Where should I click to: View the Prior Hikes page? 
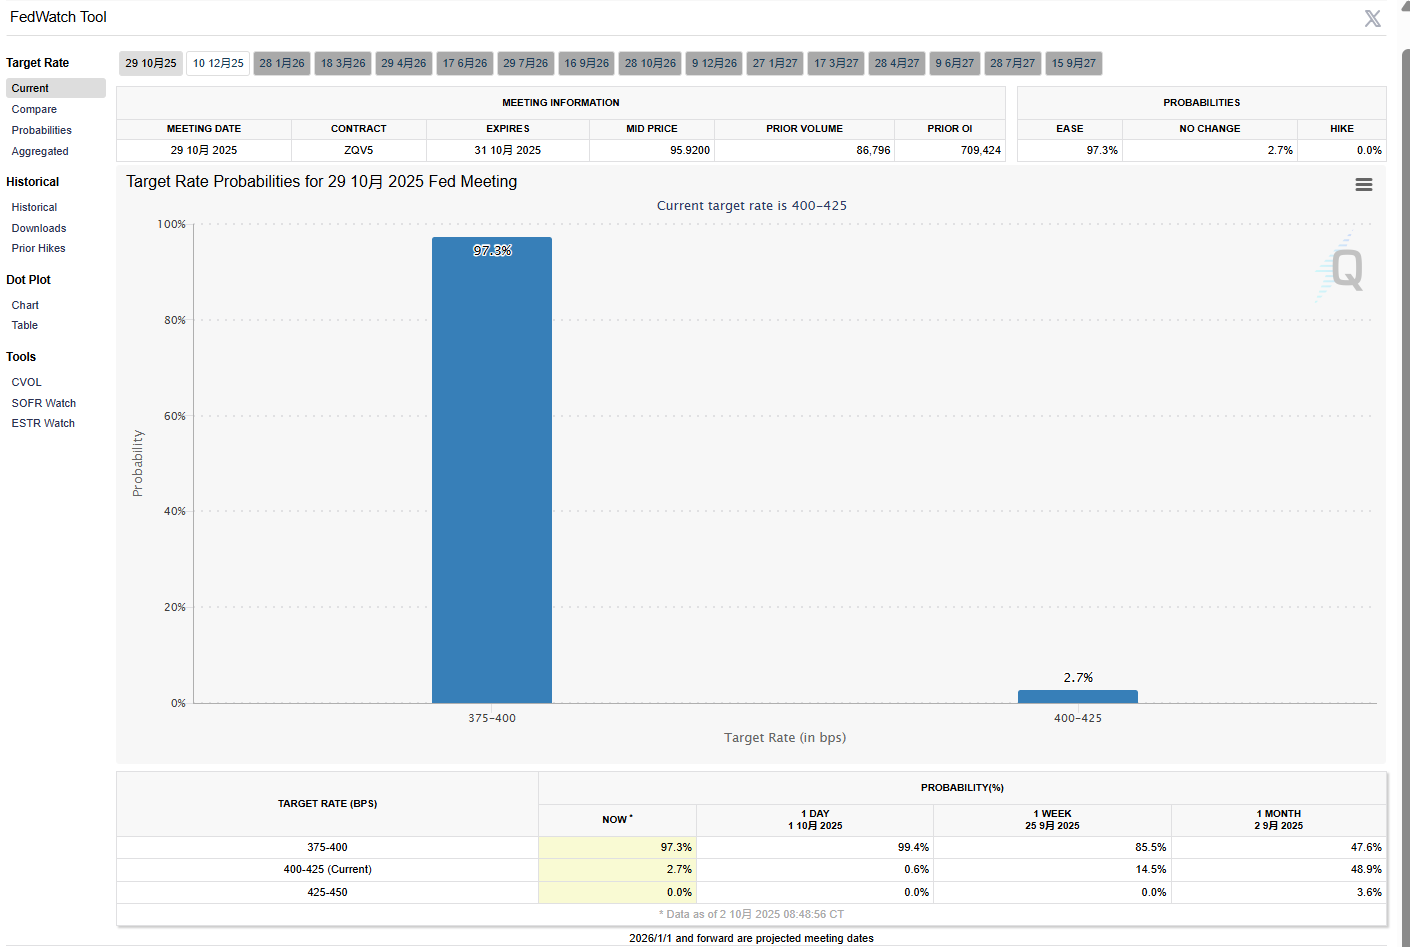point(38,248)
